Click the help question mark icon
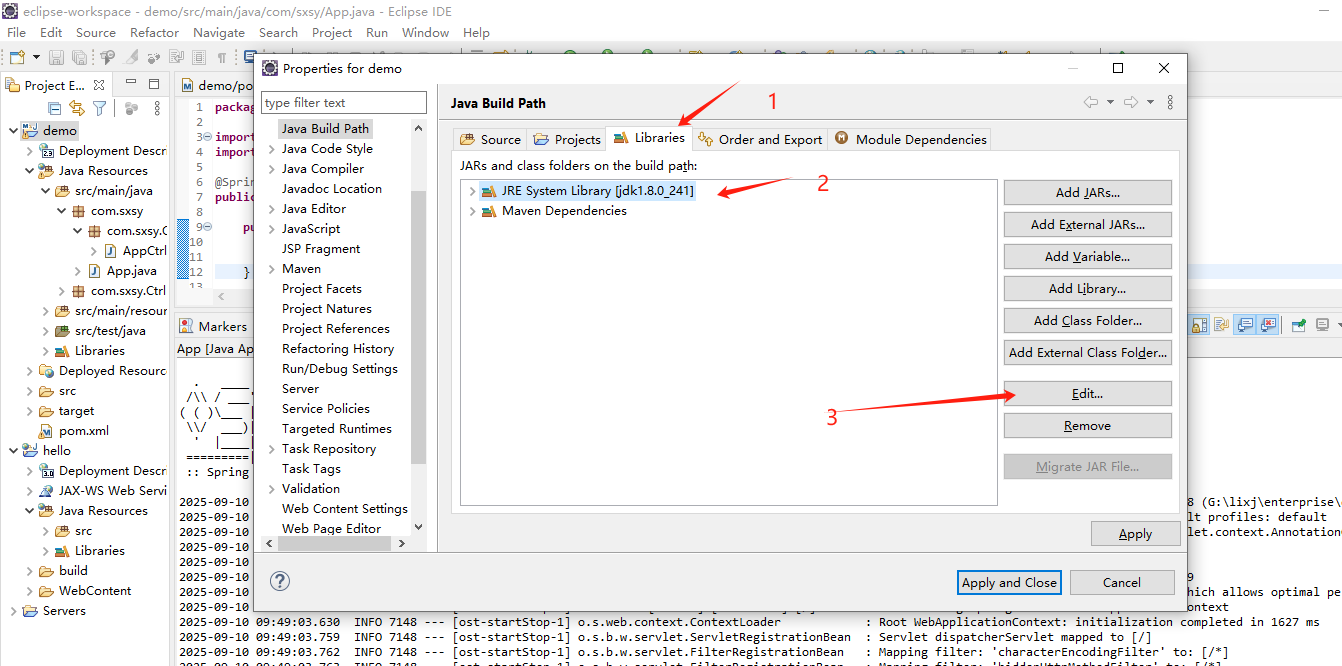Image resolution: width=1342 pixels, height=666 pixels. [x=280, y=581]
